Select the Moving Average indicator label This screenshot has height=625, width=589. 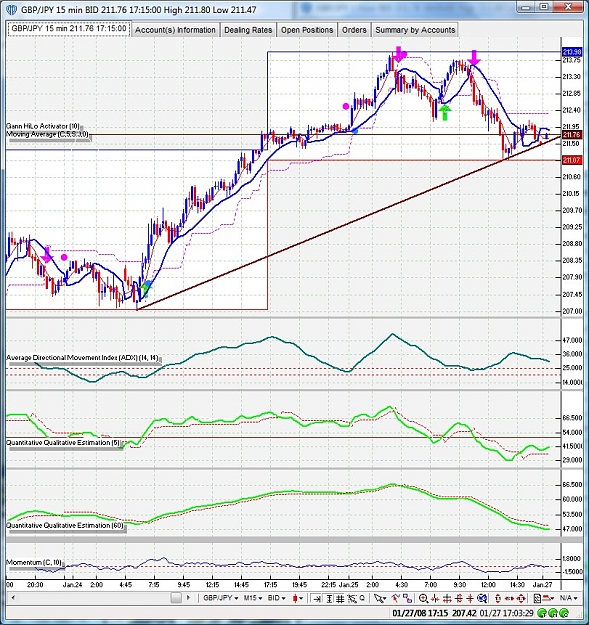47,134
